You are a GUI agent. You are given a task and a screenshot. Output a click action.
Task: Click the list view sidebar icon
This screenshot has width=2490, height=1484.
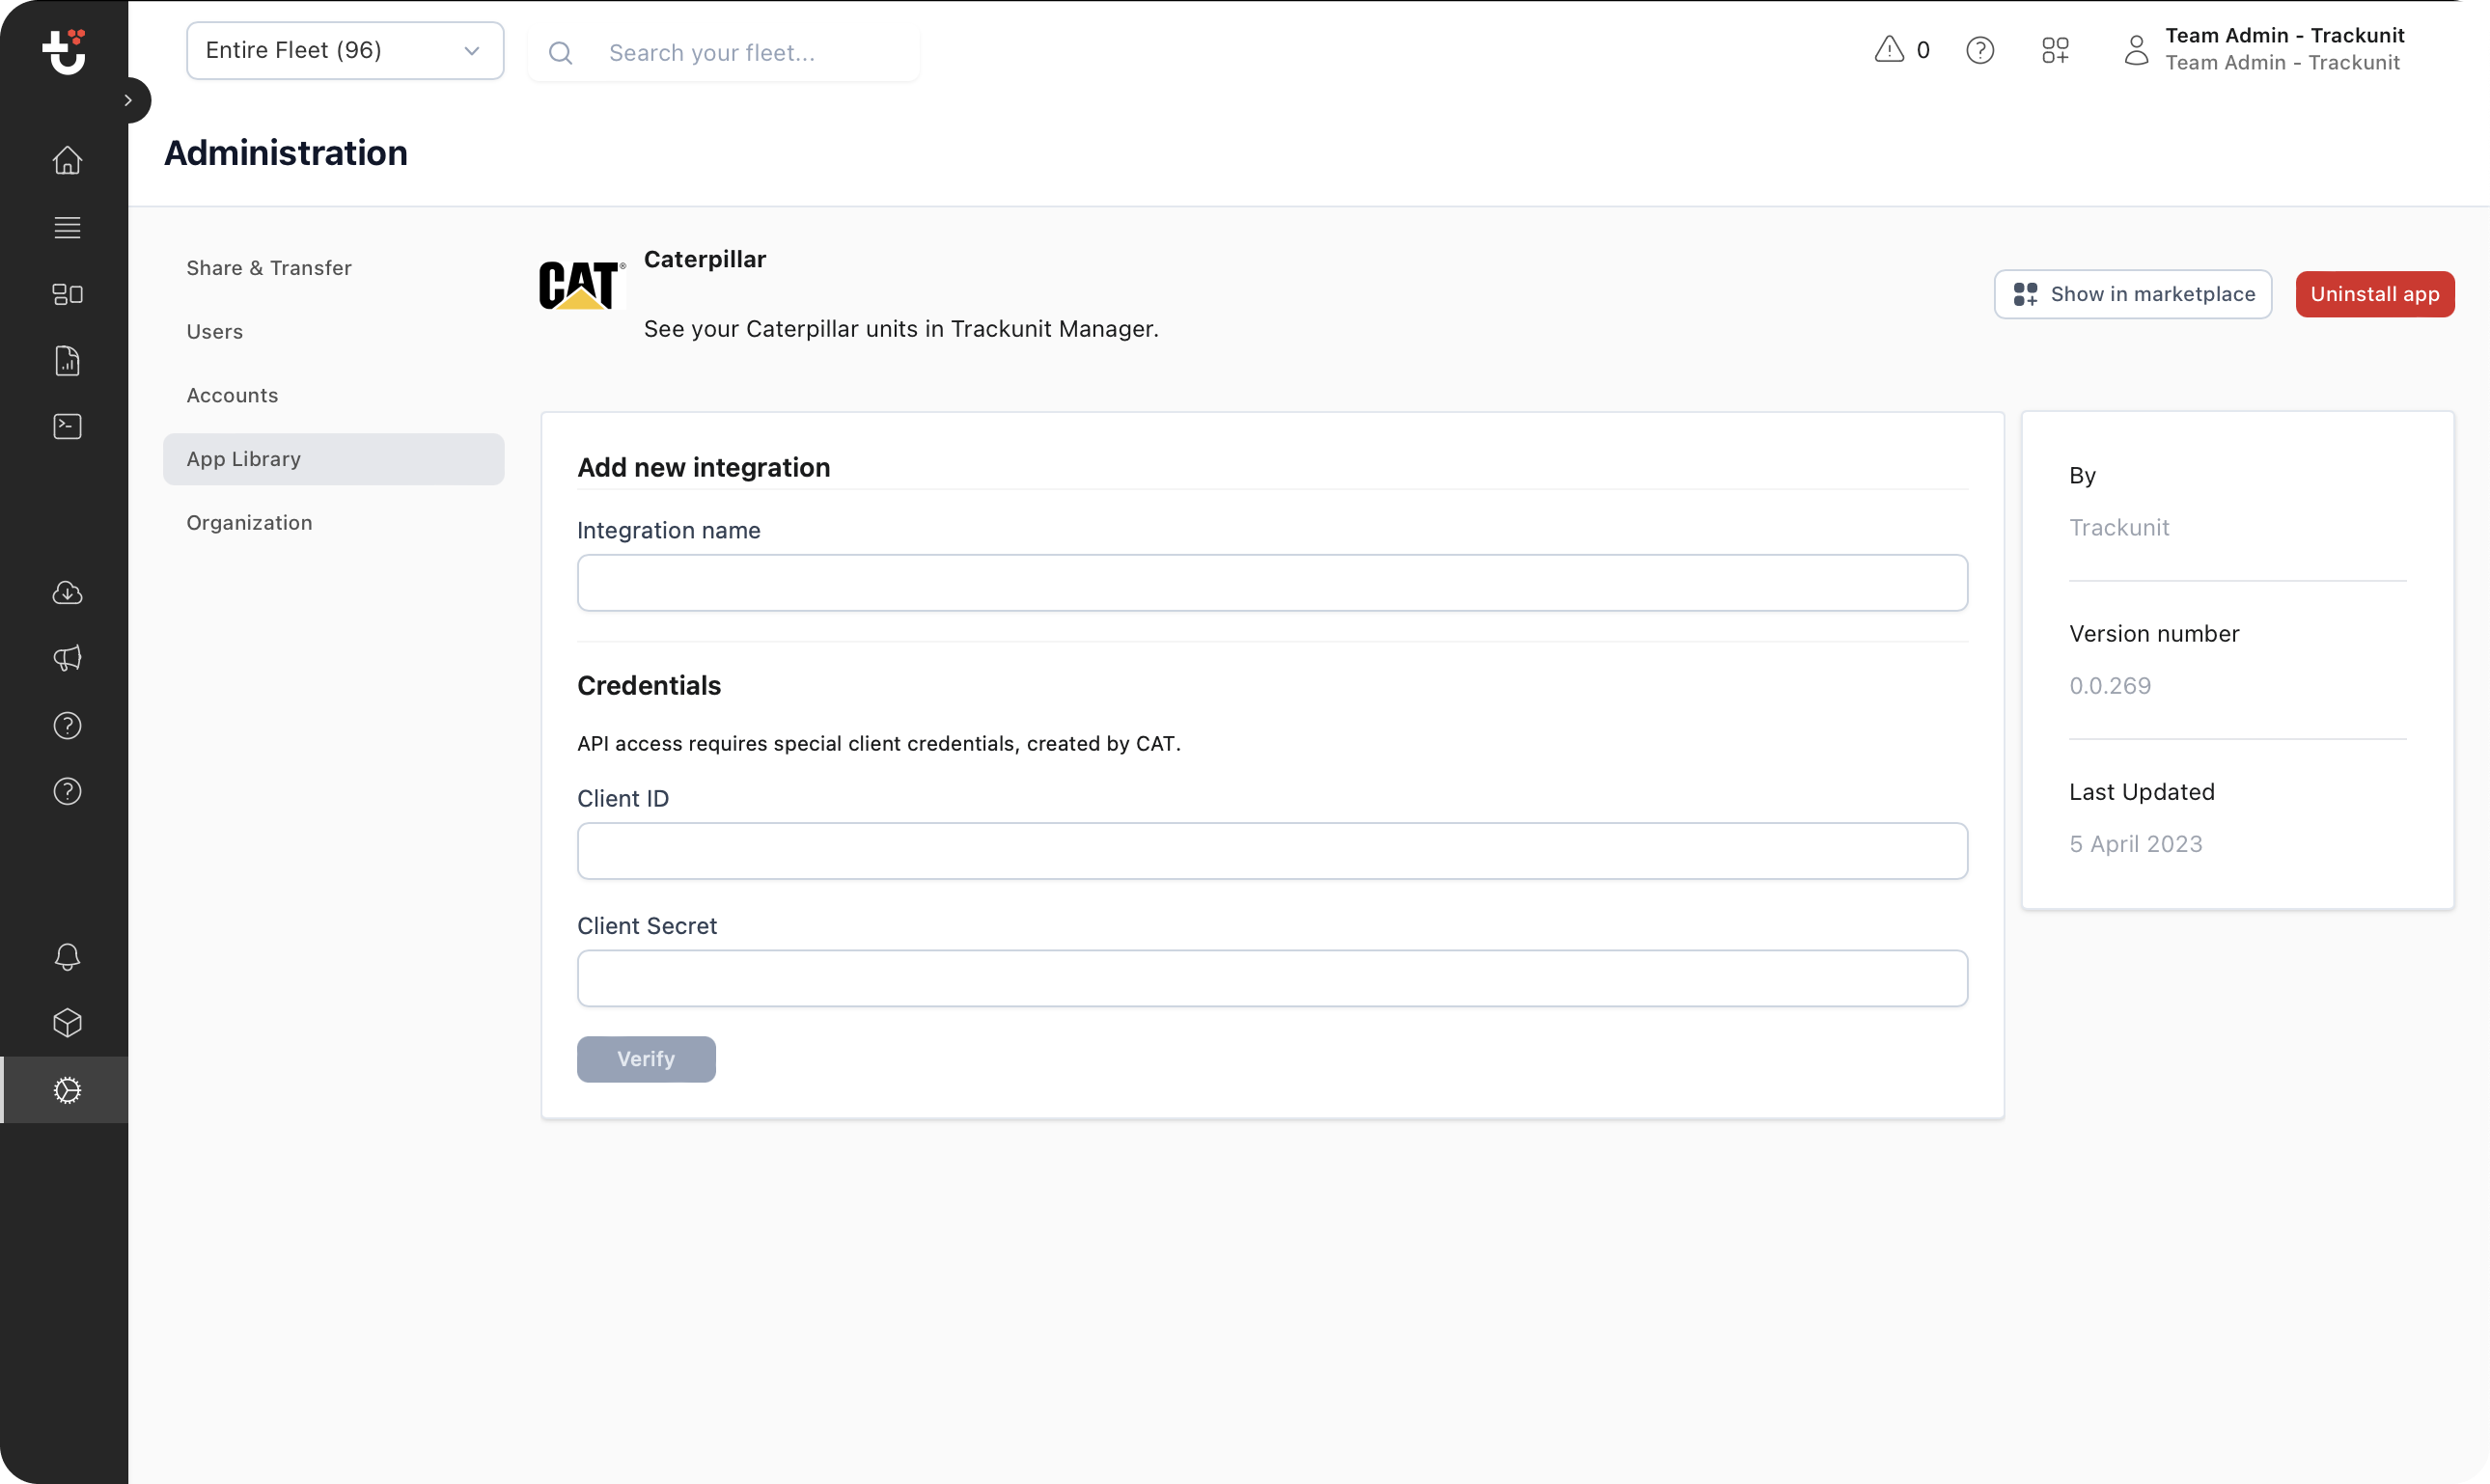click(67, 228)
